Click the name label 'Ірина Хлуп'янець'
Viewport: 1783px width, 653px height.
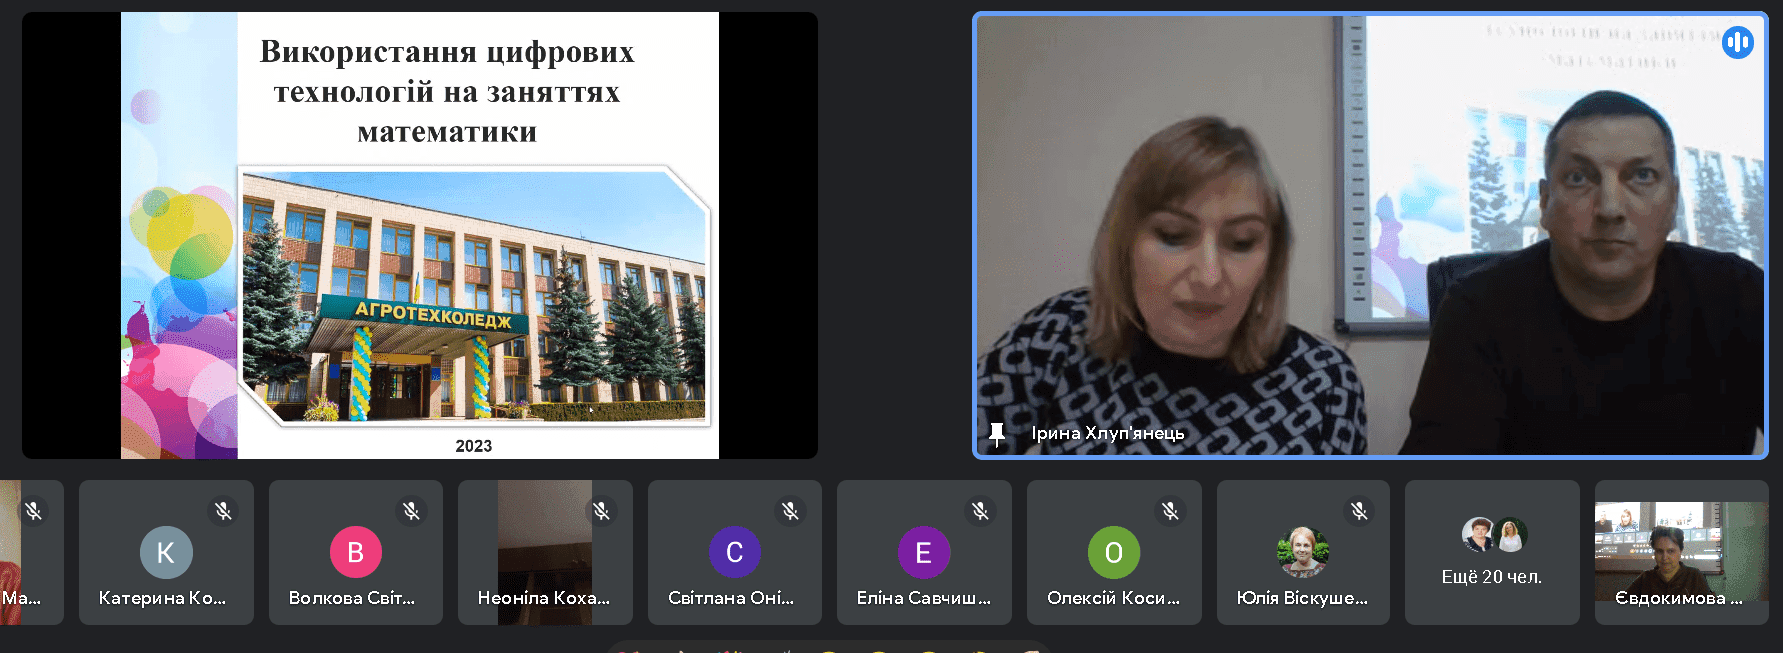click(1108, 433)
